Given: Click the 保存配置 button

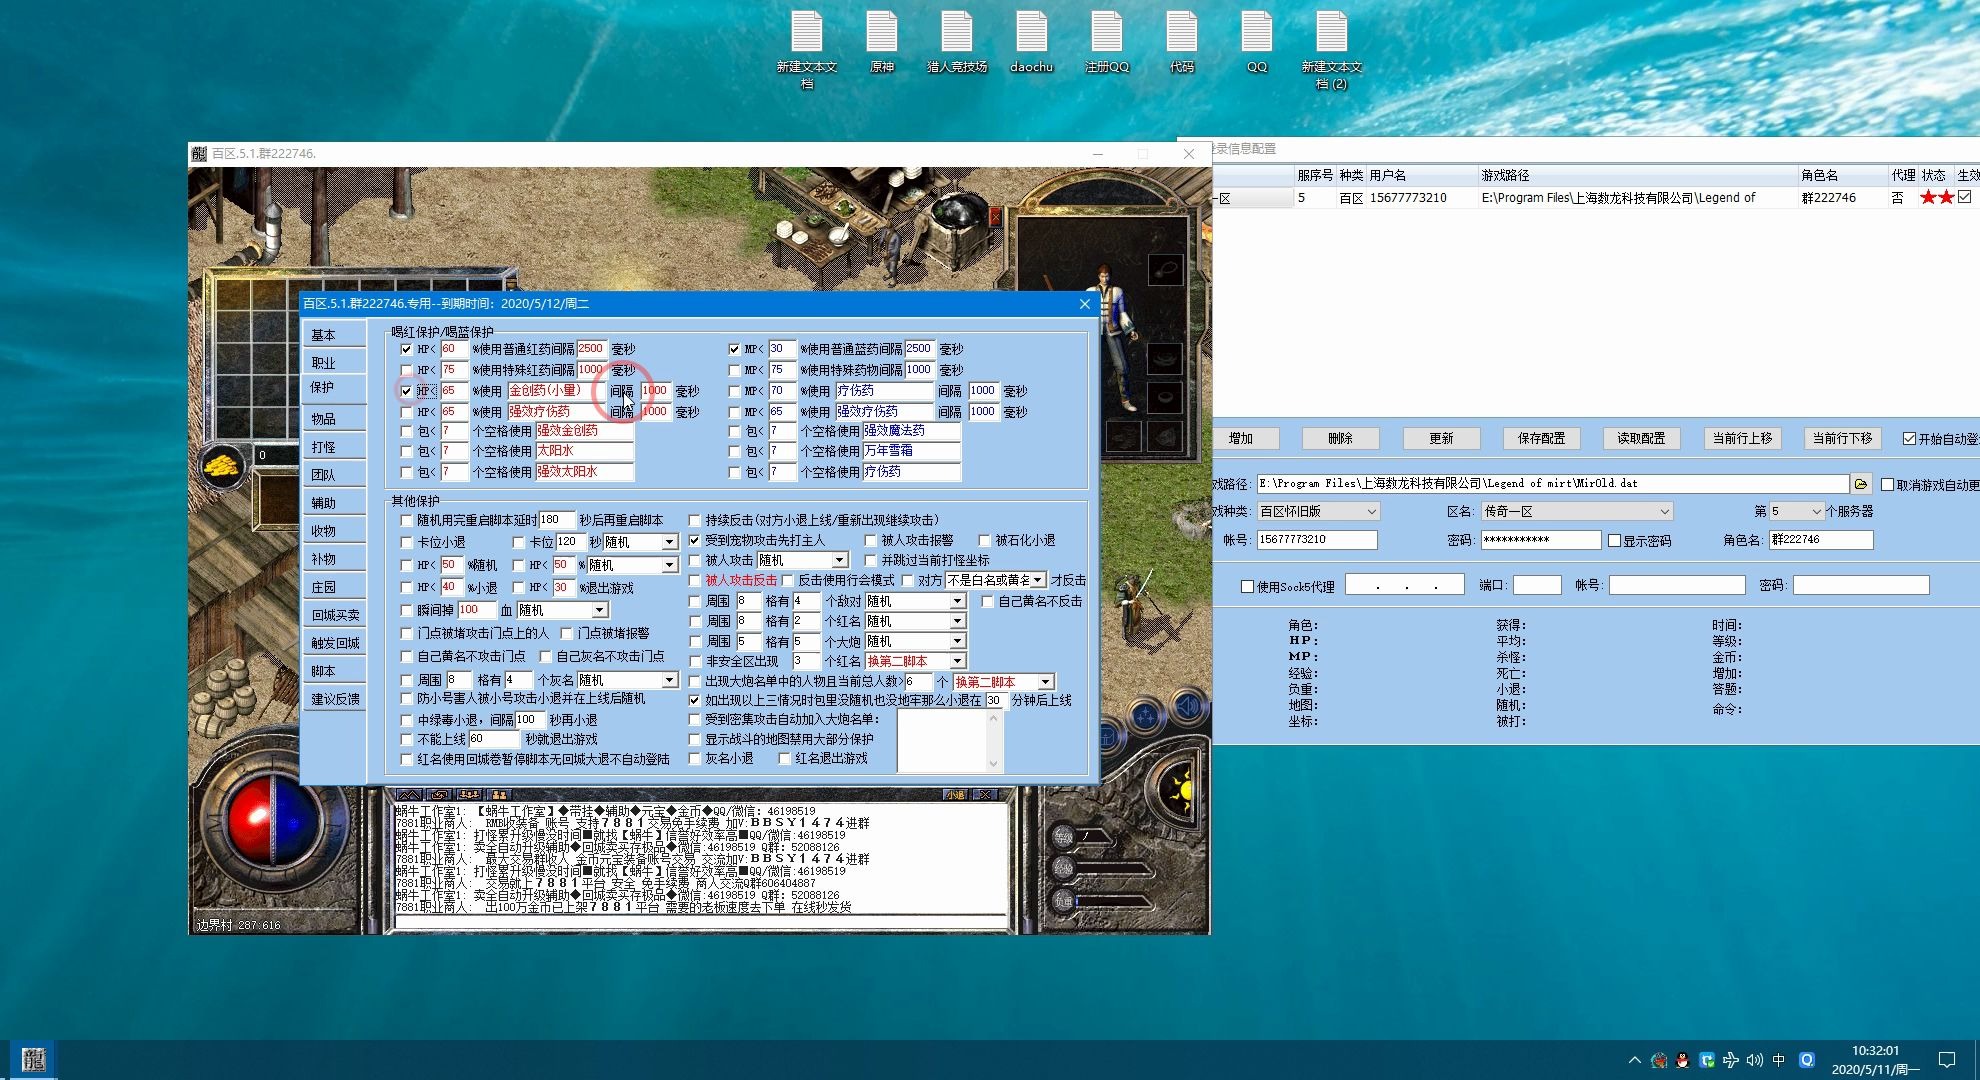Looking at the screenshot, I should coord(1541,438).
